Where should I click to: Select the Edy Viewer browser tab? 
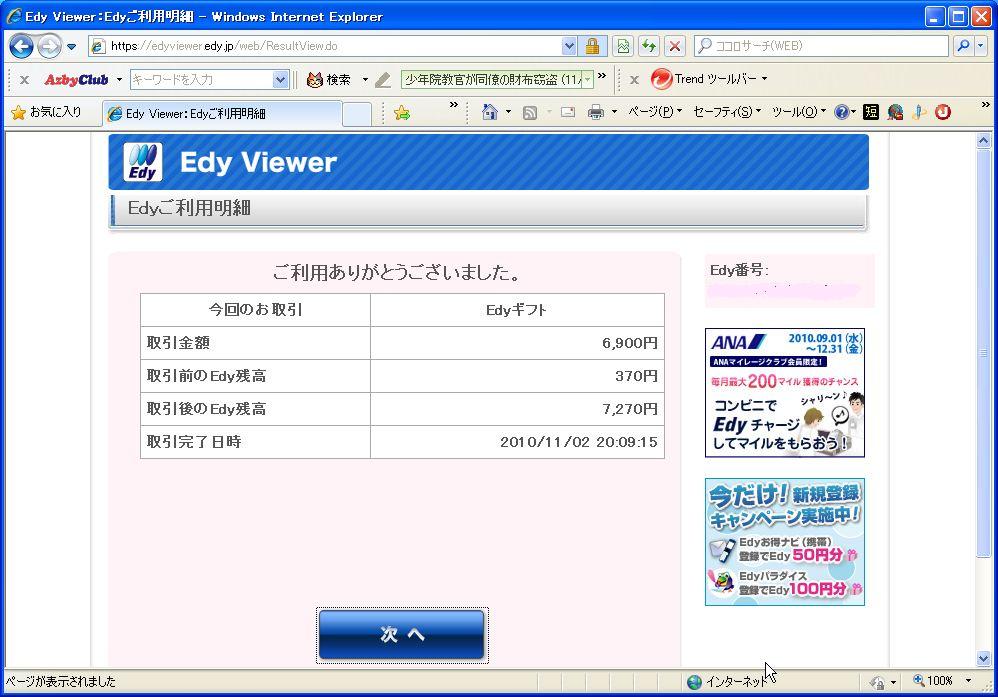(x=223, y=114)
